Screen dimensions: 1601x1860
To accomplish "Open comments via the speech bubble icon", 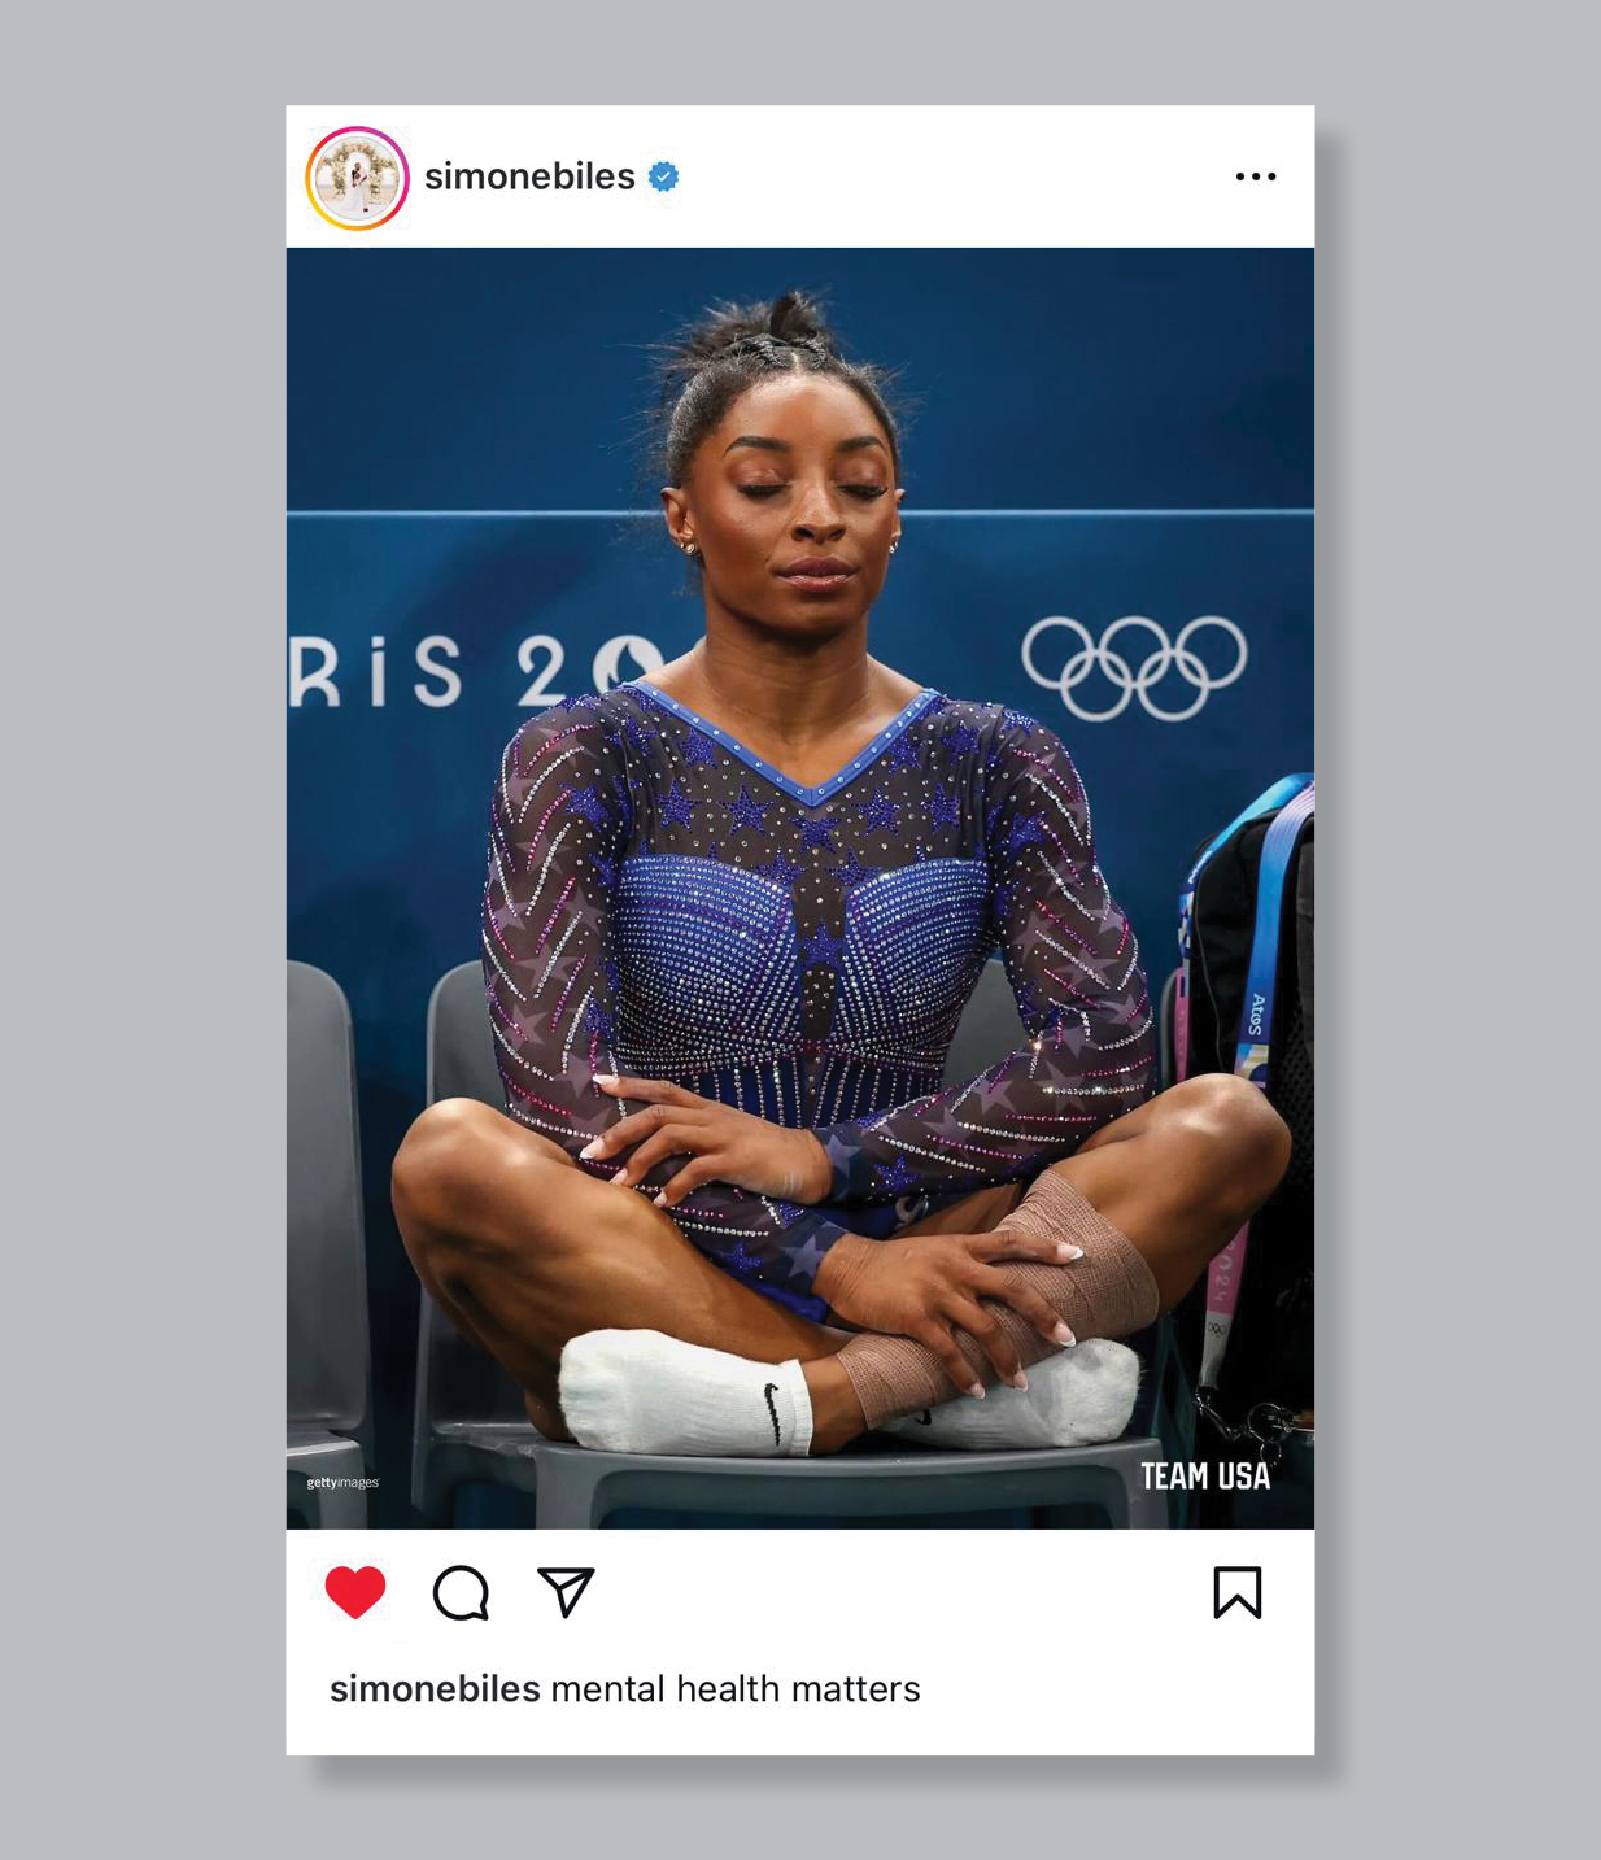I will [x=461, y=1592].
